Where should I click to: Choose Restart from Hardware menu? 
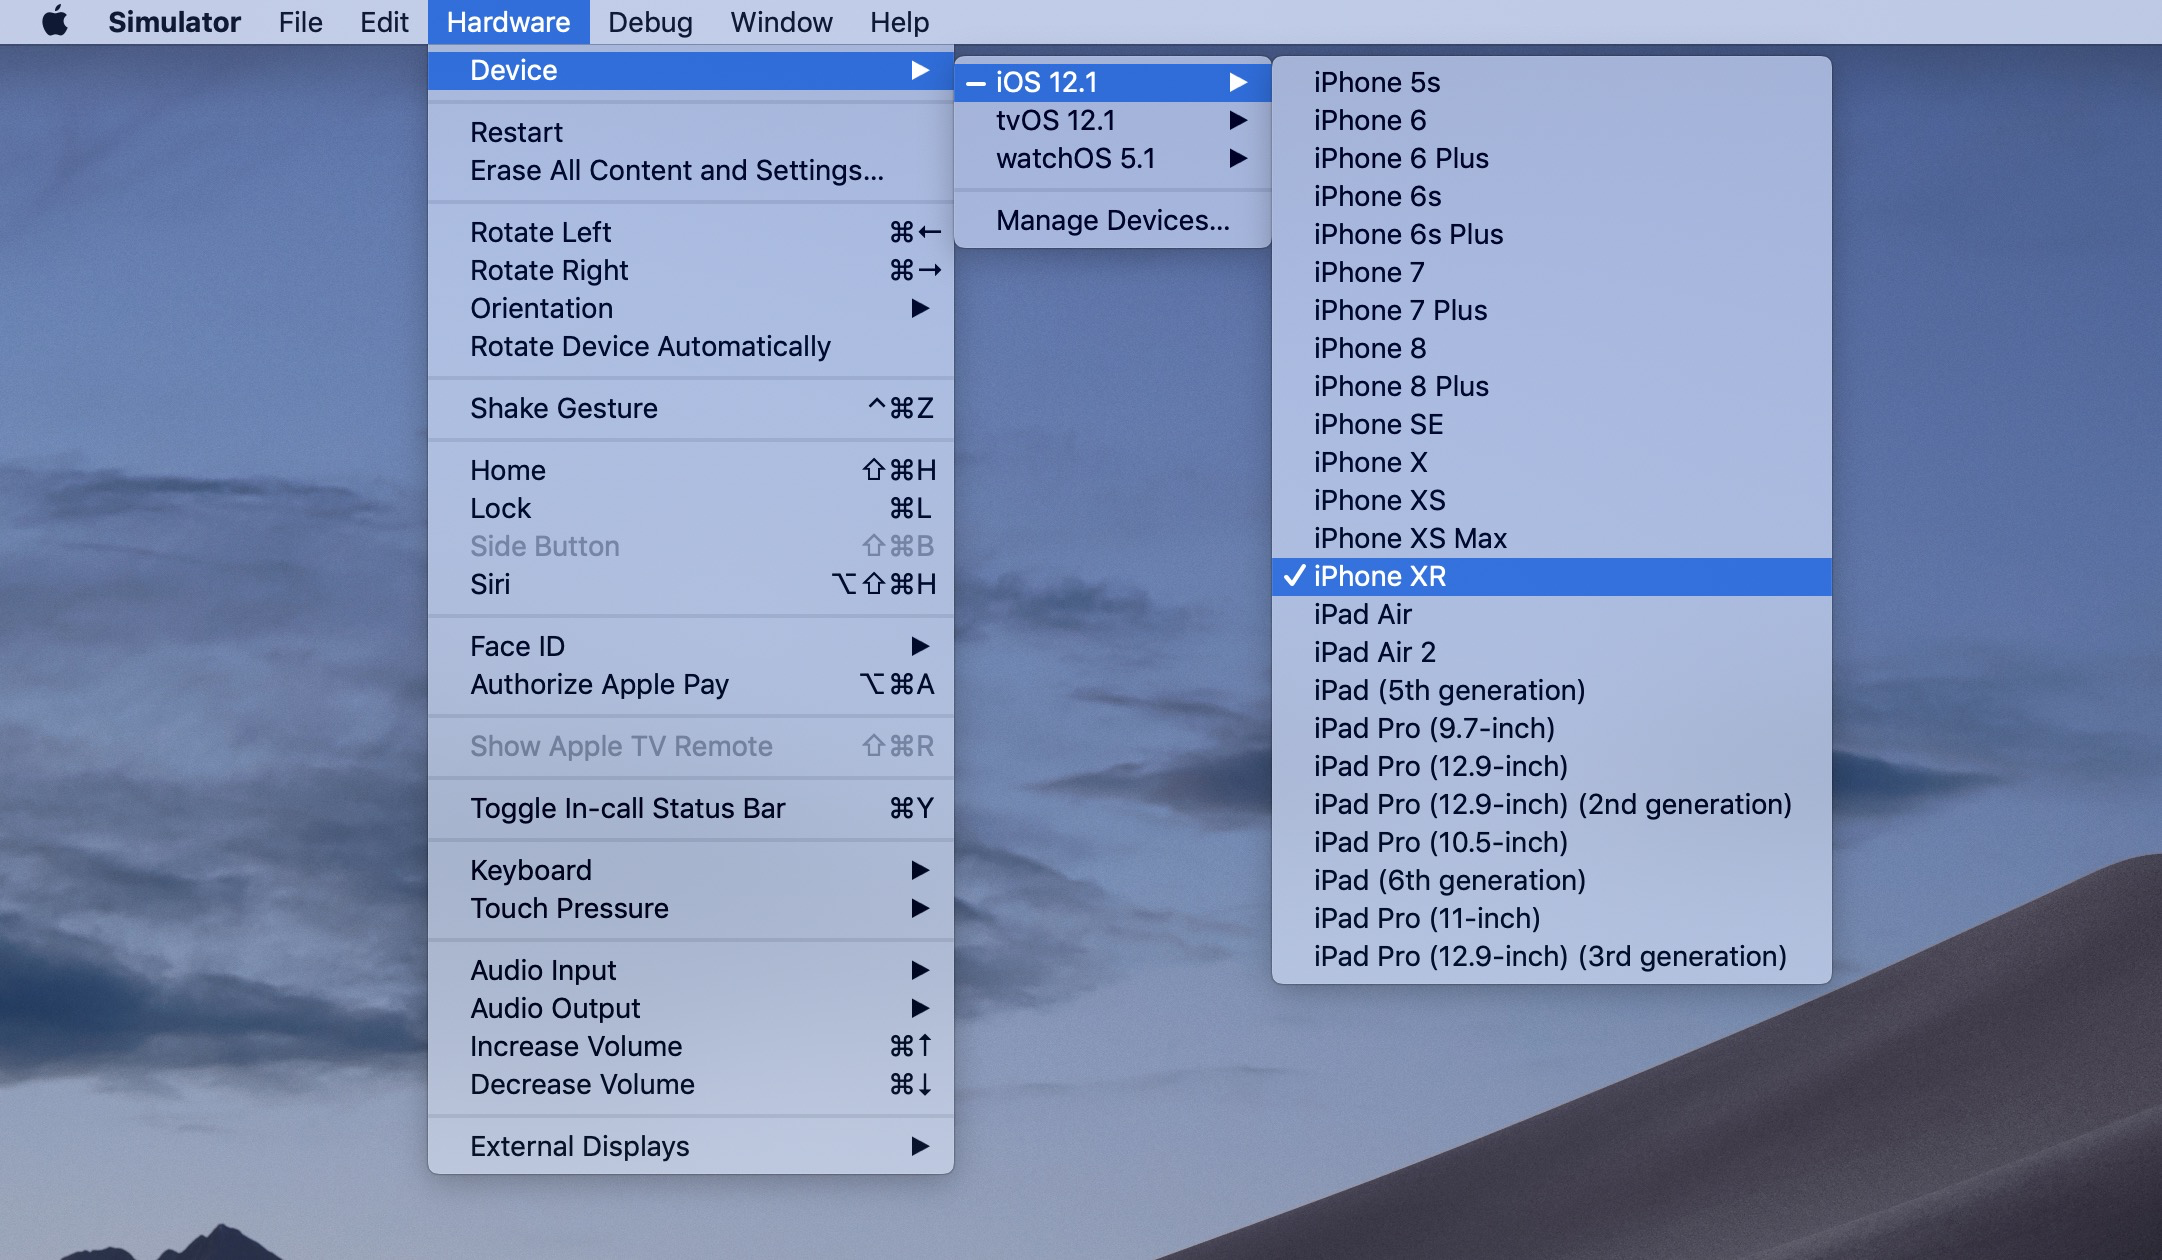pyautogui.click(x=690, y=132)
